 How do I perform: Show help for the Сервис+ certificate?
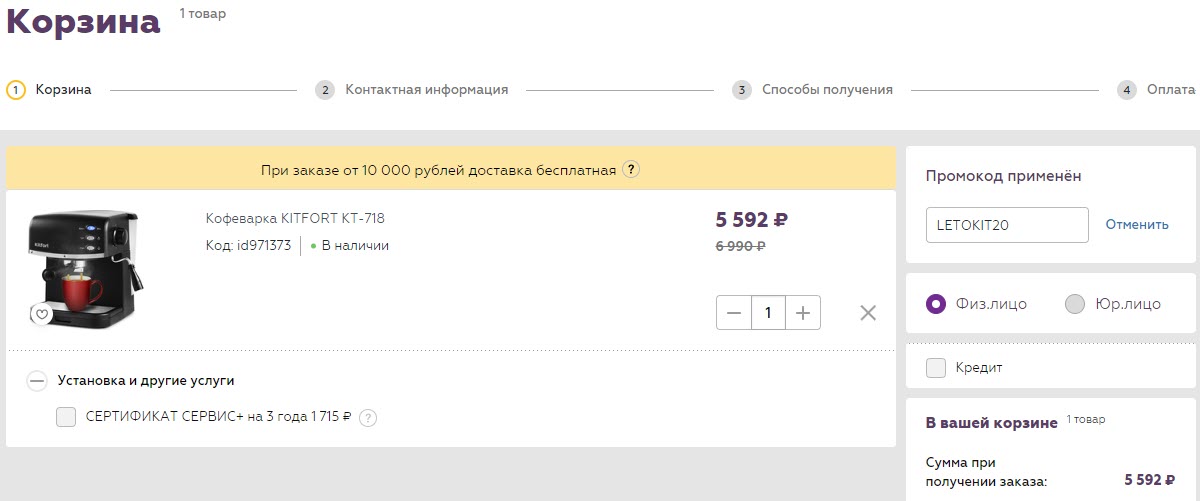(367, 418)
